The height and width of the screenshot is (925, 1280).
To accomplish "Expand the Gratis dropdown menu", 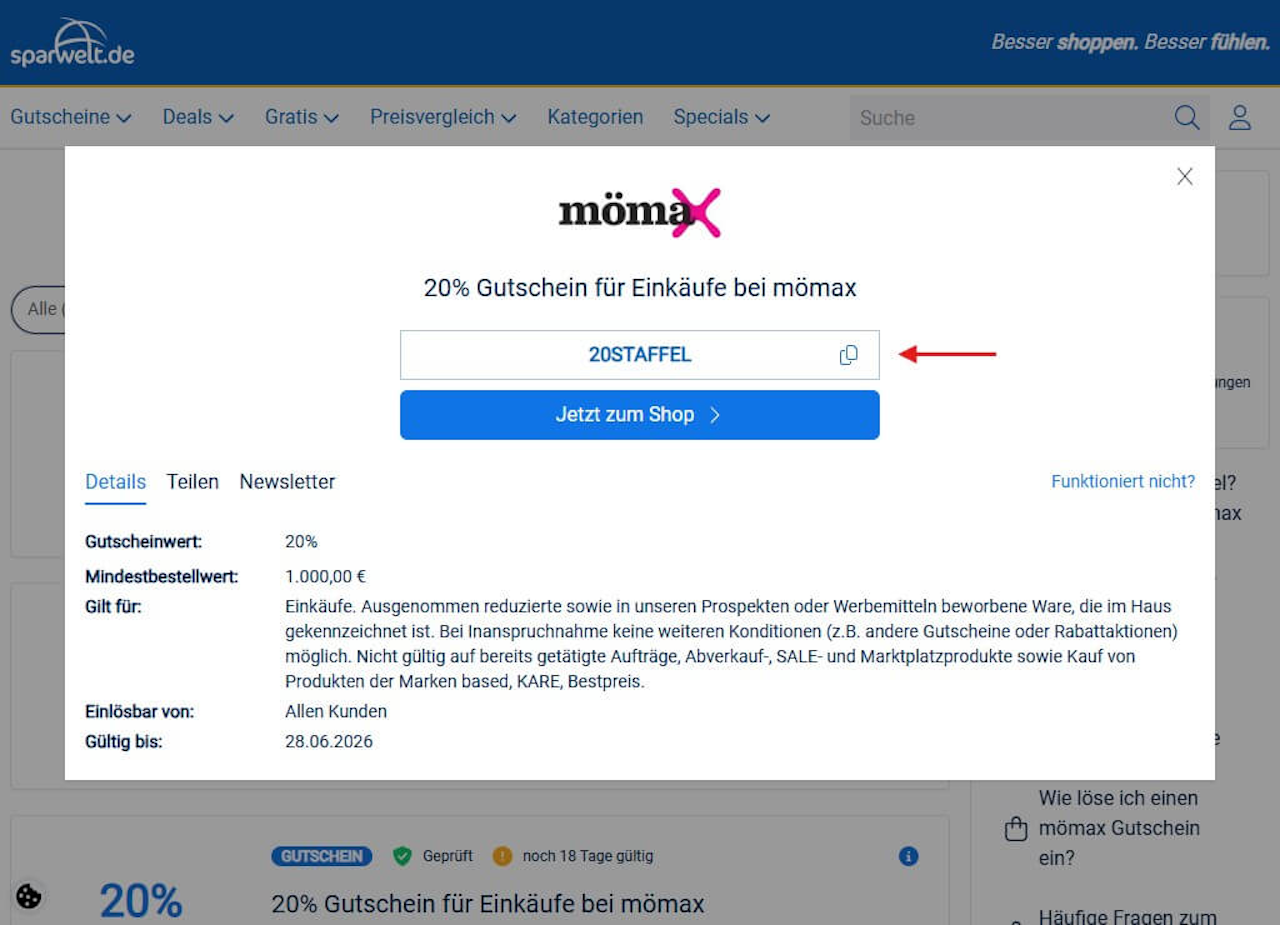I will 302,117.
